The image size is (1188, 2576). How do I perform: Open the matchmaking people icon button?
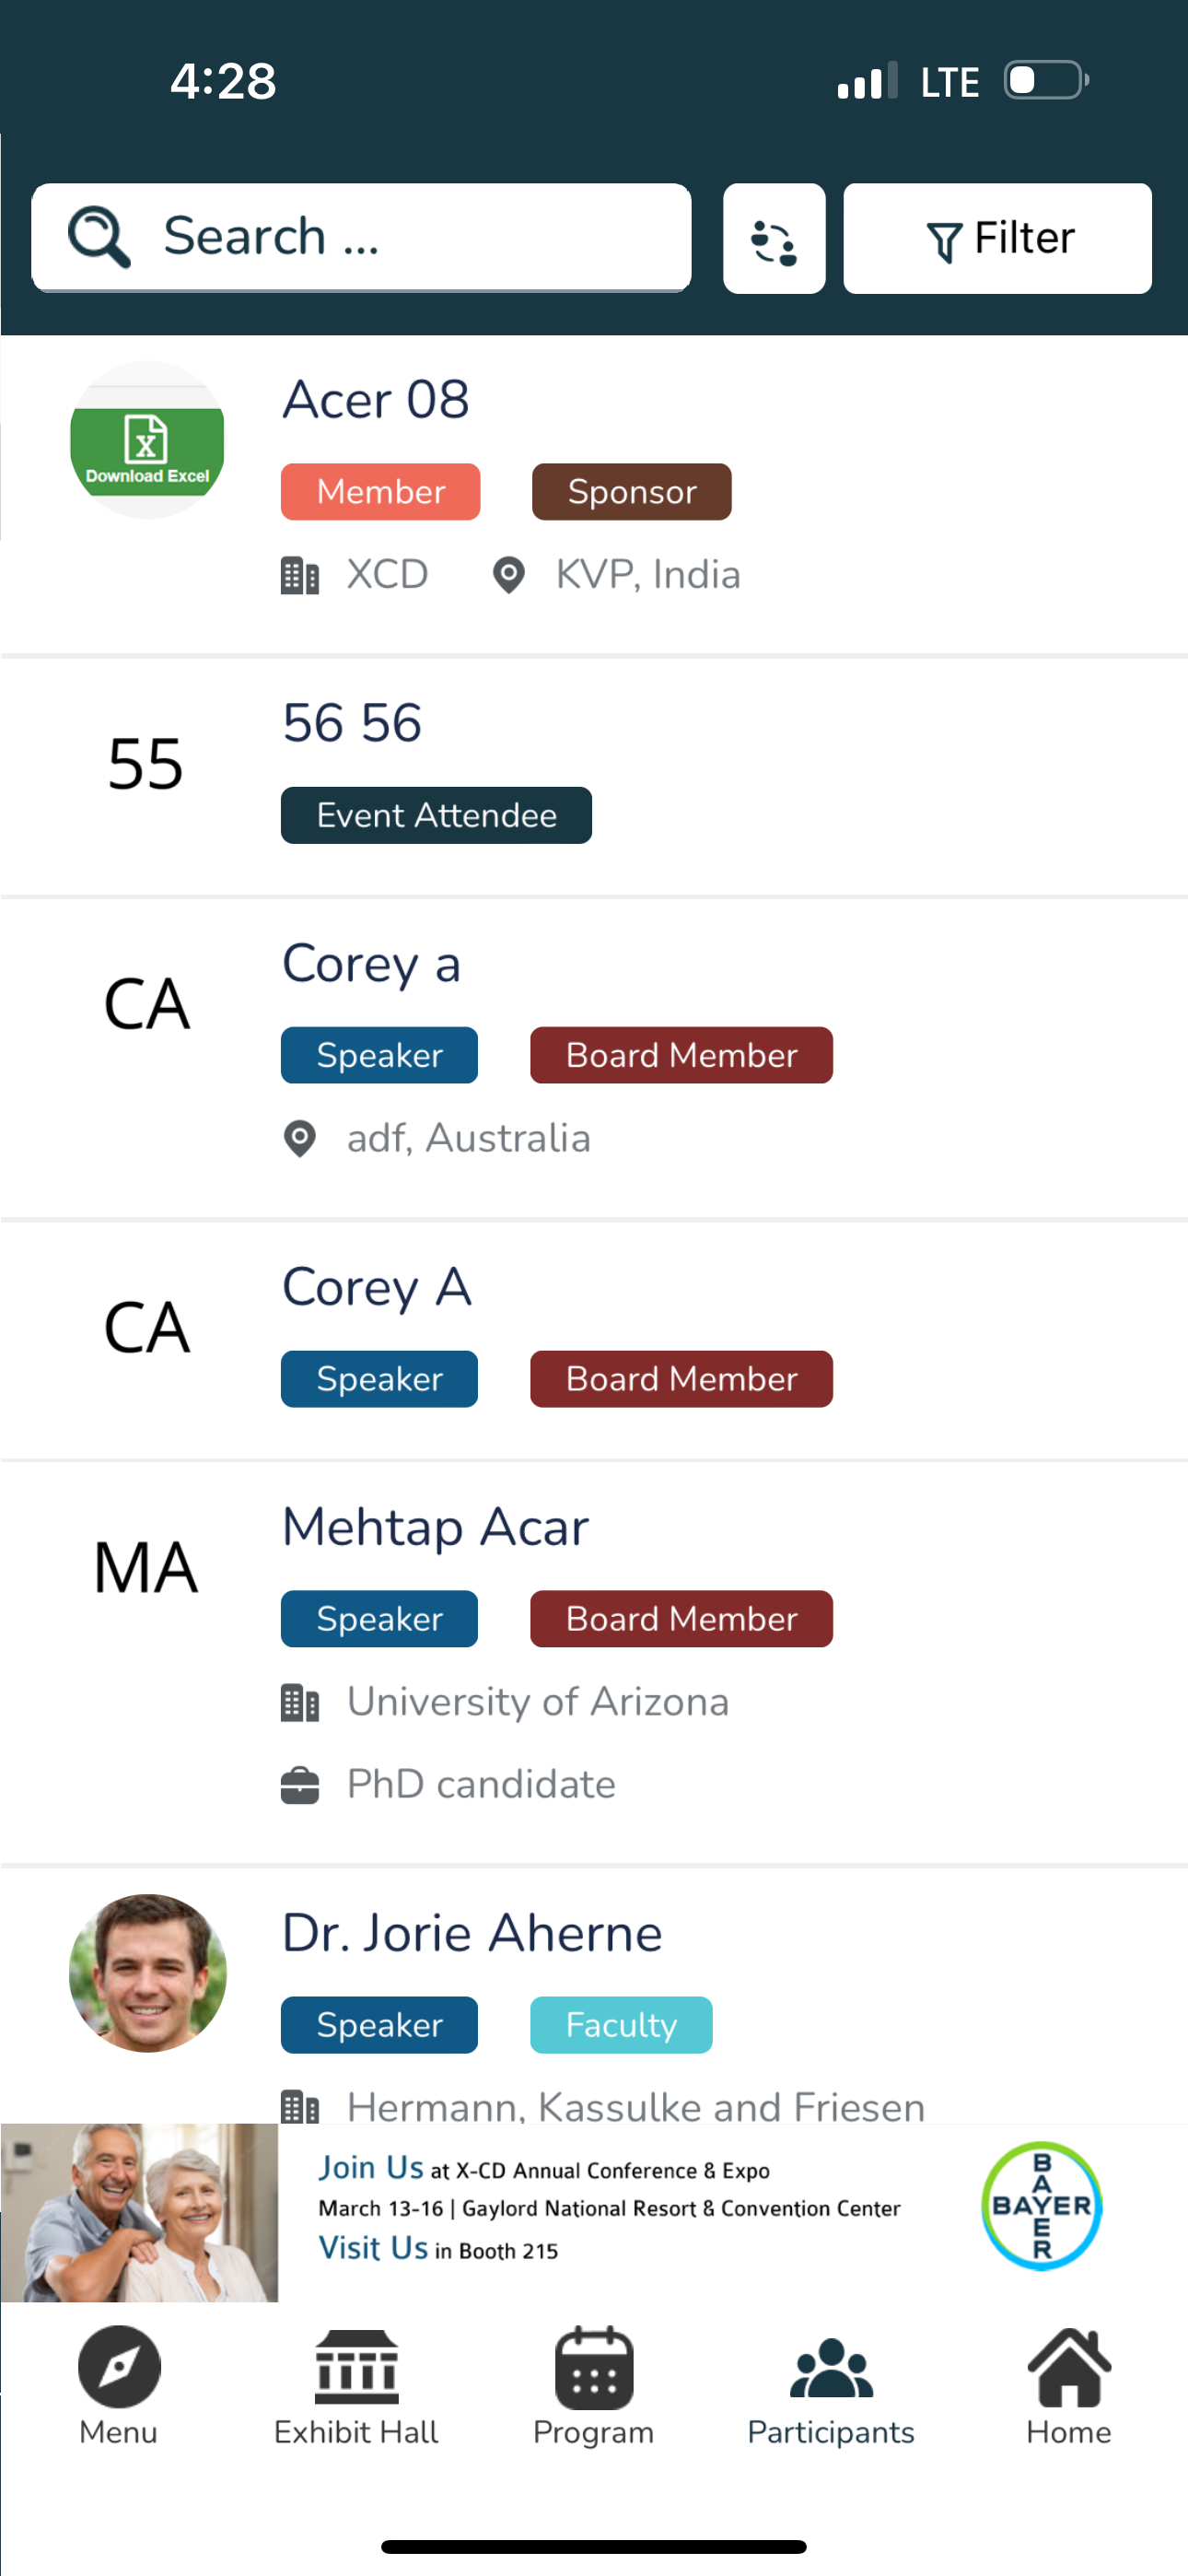774,238
